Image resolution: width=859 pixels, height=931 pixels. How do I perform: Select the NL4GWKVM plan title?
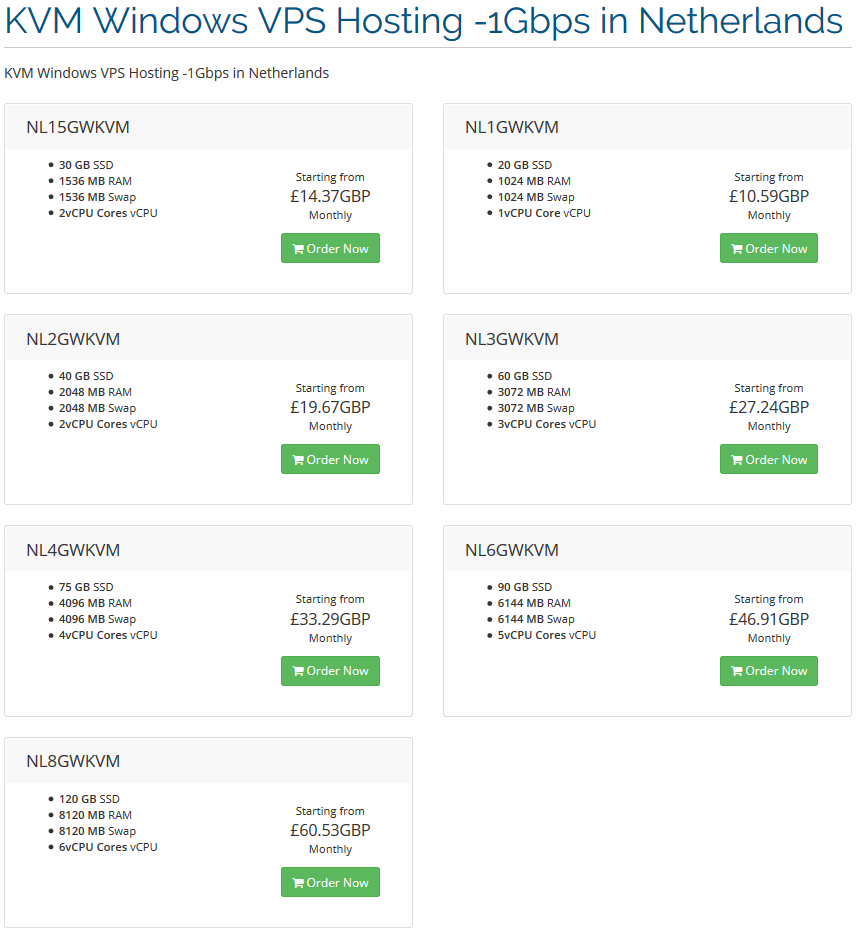pos(73,550)
